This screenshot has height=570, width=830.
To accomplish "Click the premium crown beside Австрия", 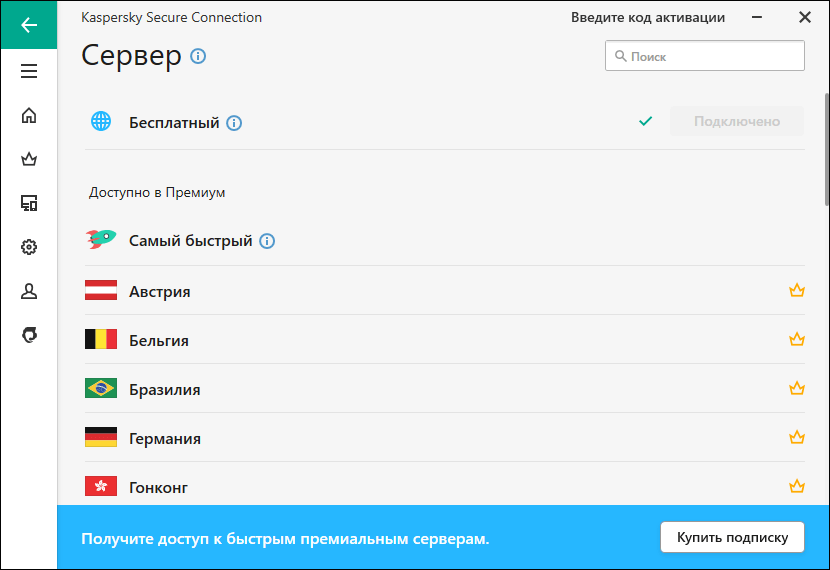I will pos(796,291).
